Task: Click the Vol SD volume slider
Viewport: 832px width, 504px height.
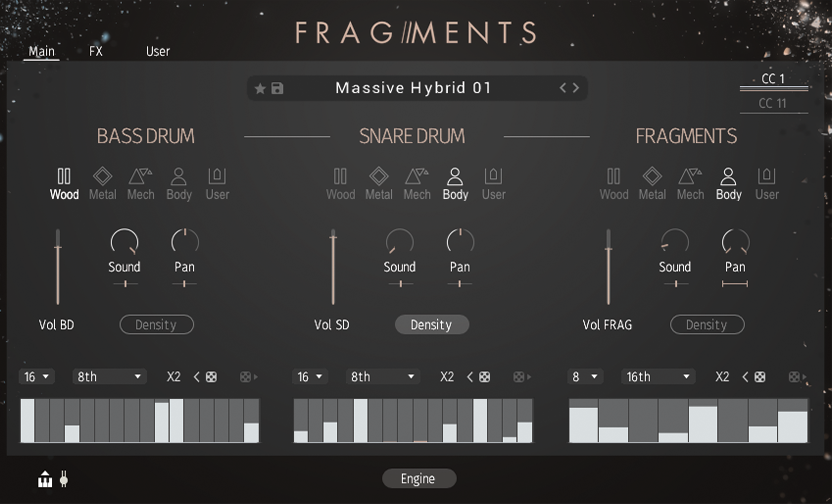Action: click(333, 267)
